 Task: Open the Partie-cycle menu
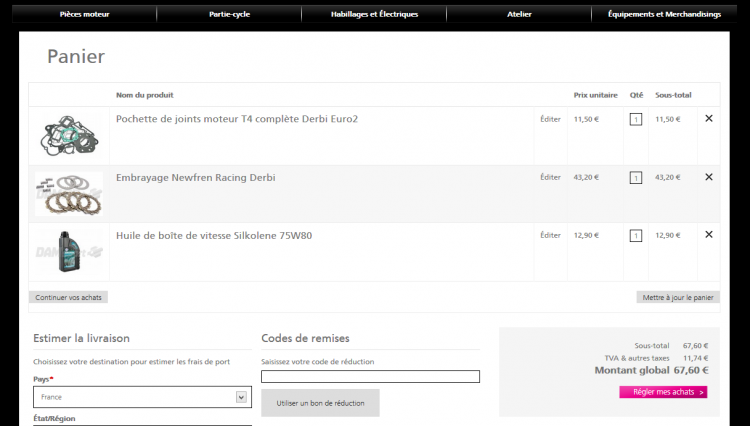click(x=230, y=14)
